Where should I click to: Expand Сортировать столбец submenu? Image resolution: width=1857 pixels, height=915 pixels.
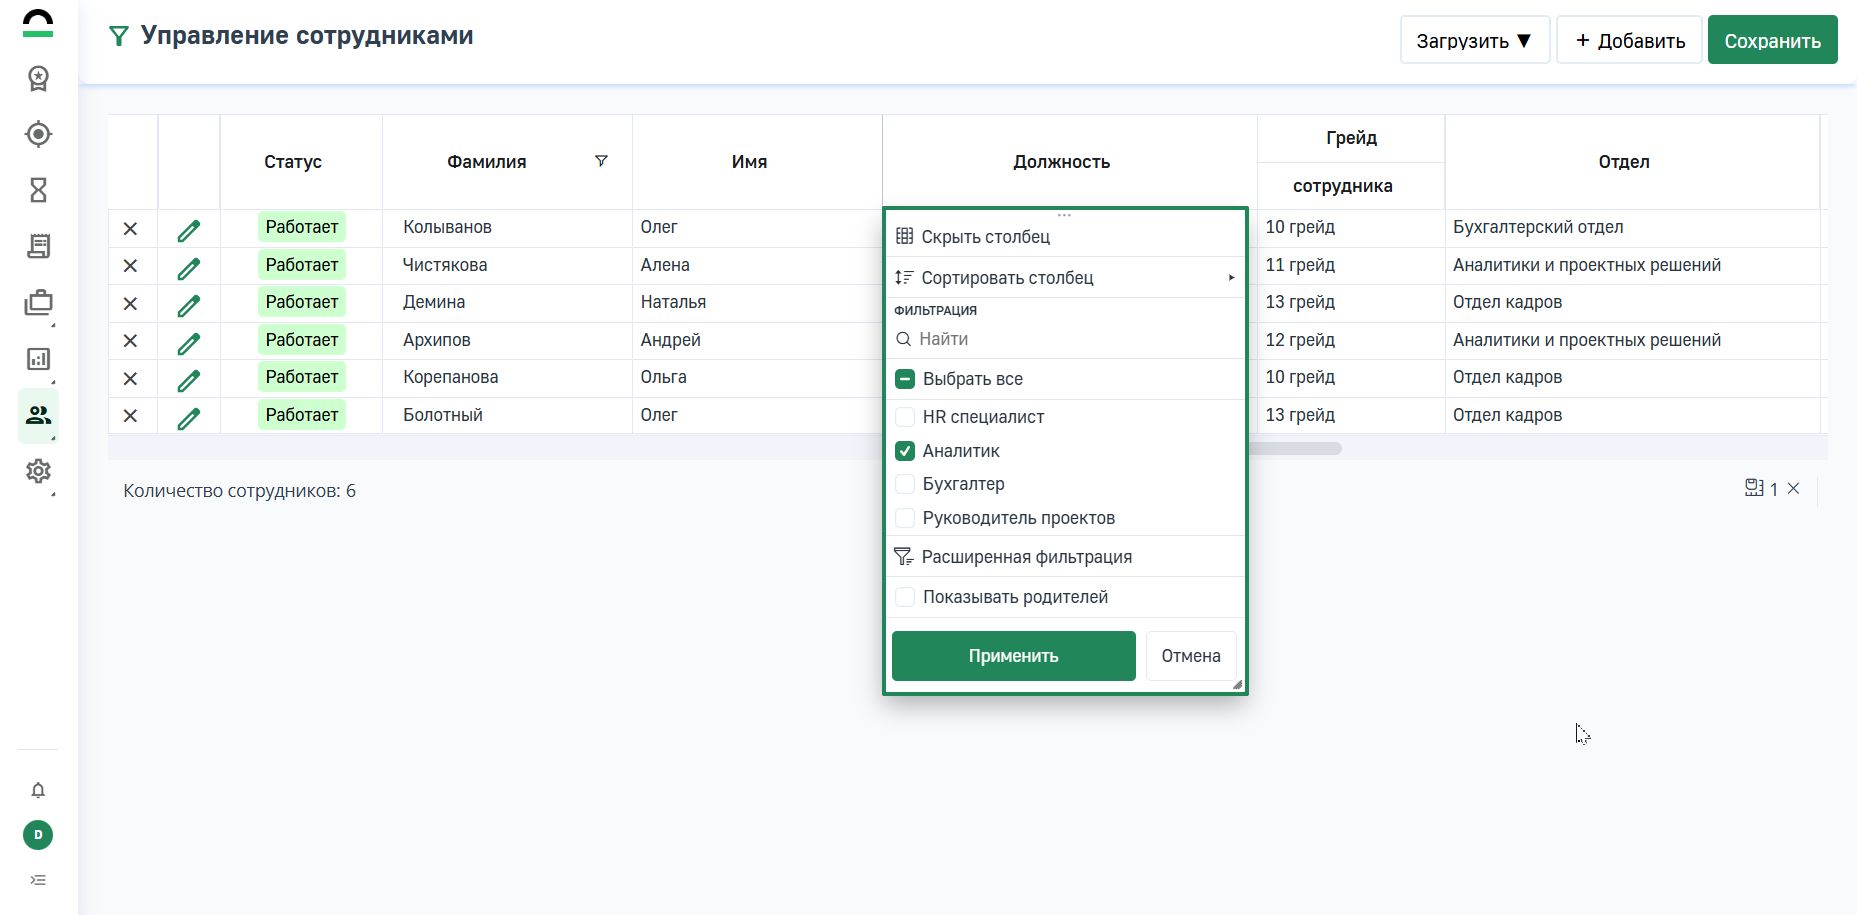tap(1065, 278)
